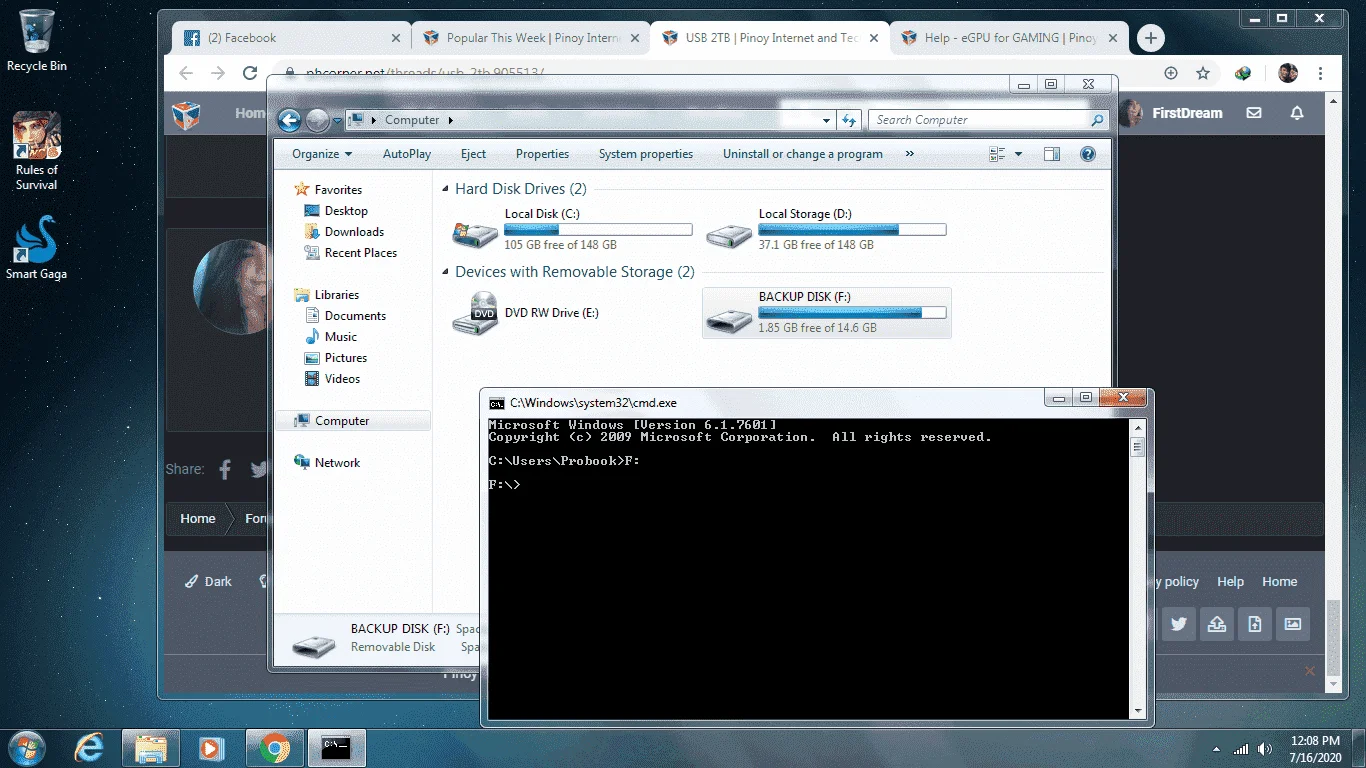
Task: Click Uninstall or change a program
Action: pyautogui.click(x=803, y=154)
